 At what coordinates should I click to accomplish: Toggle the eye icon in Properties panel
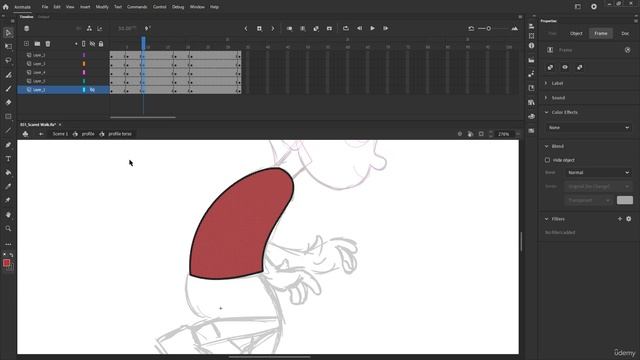pos(565,67)
